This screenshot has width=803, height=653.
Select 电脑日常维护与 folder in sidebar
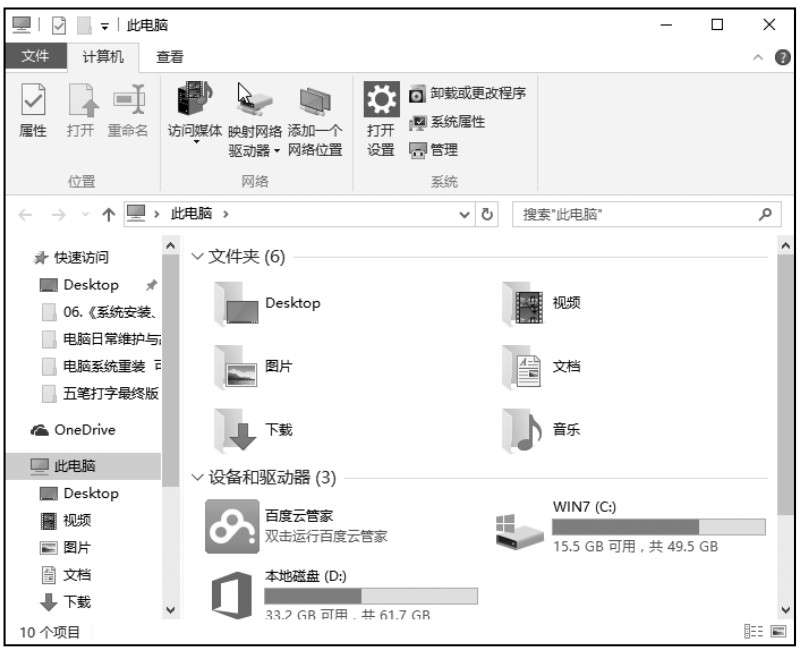tap(101, 339)
